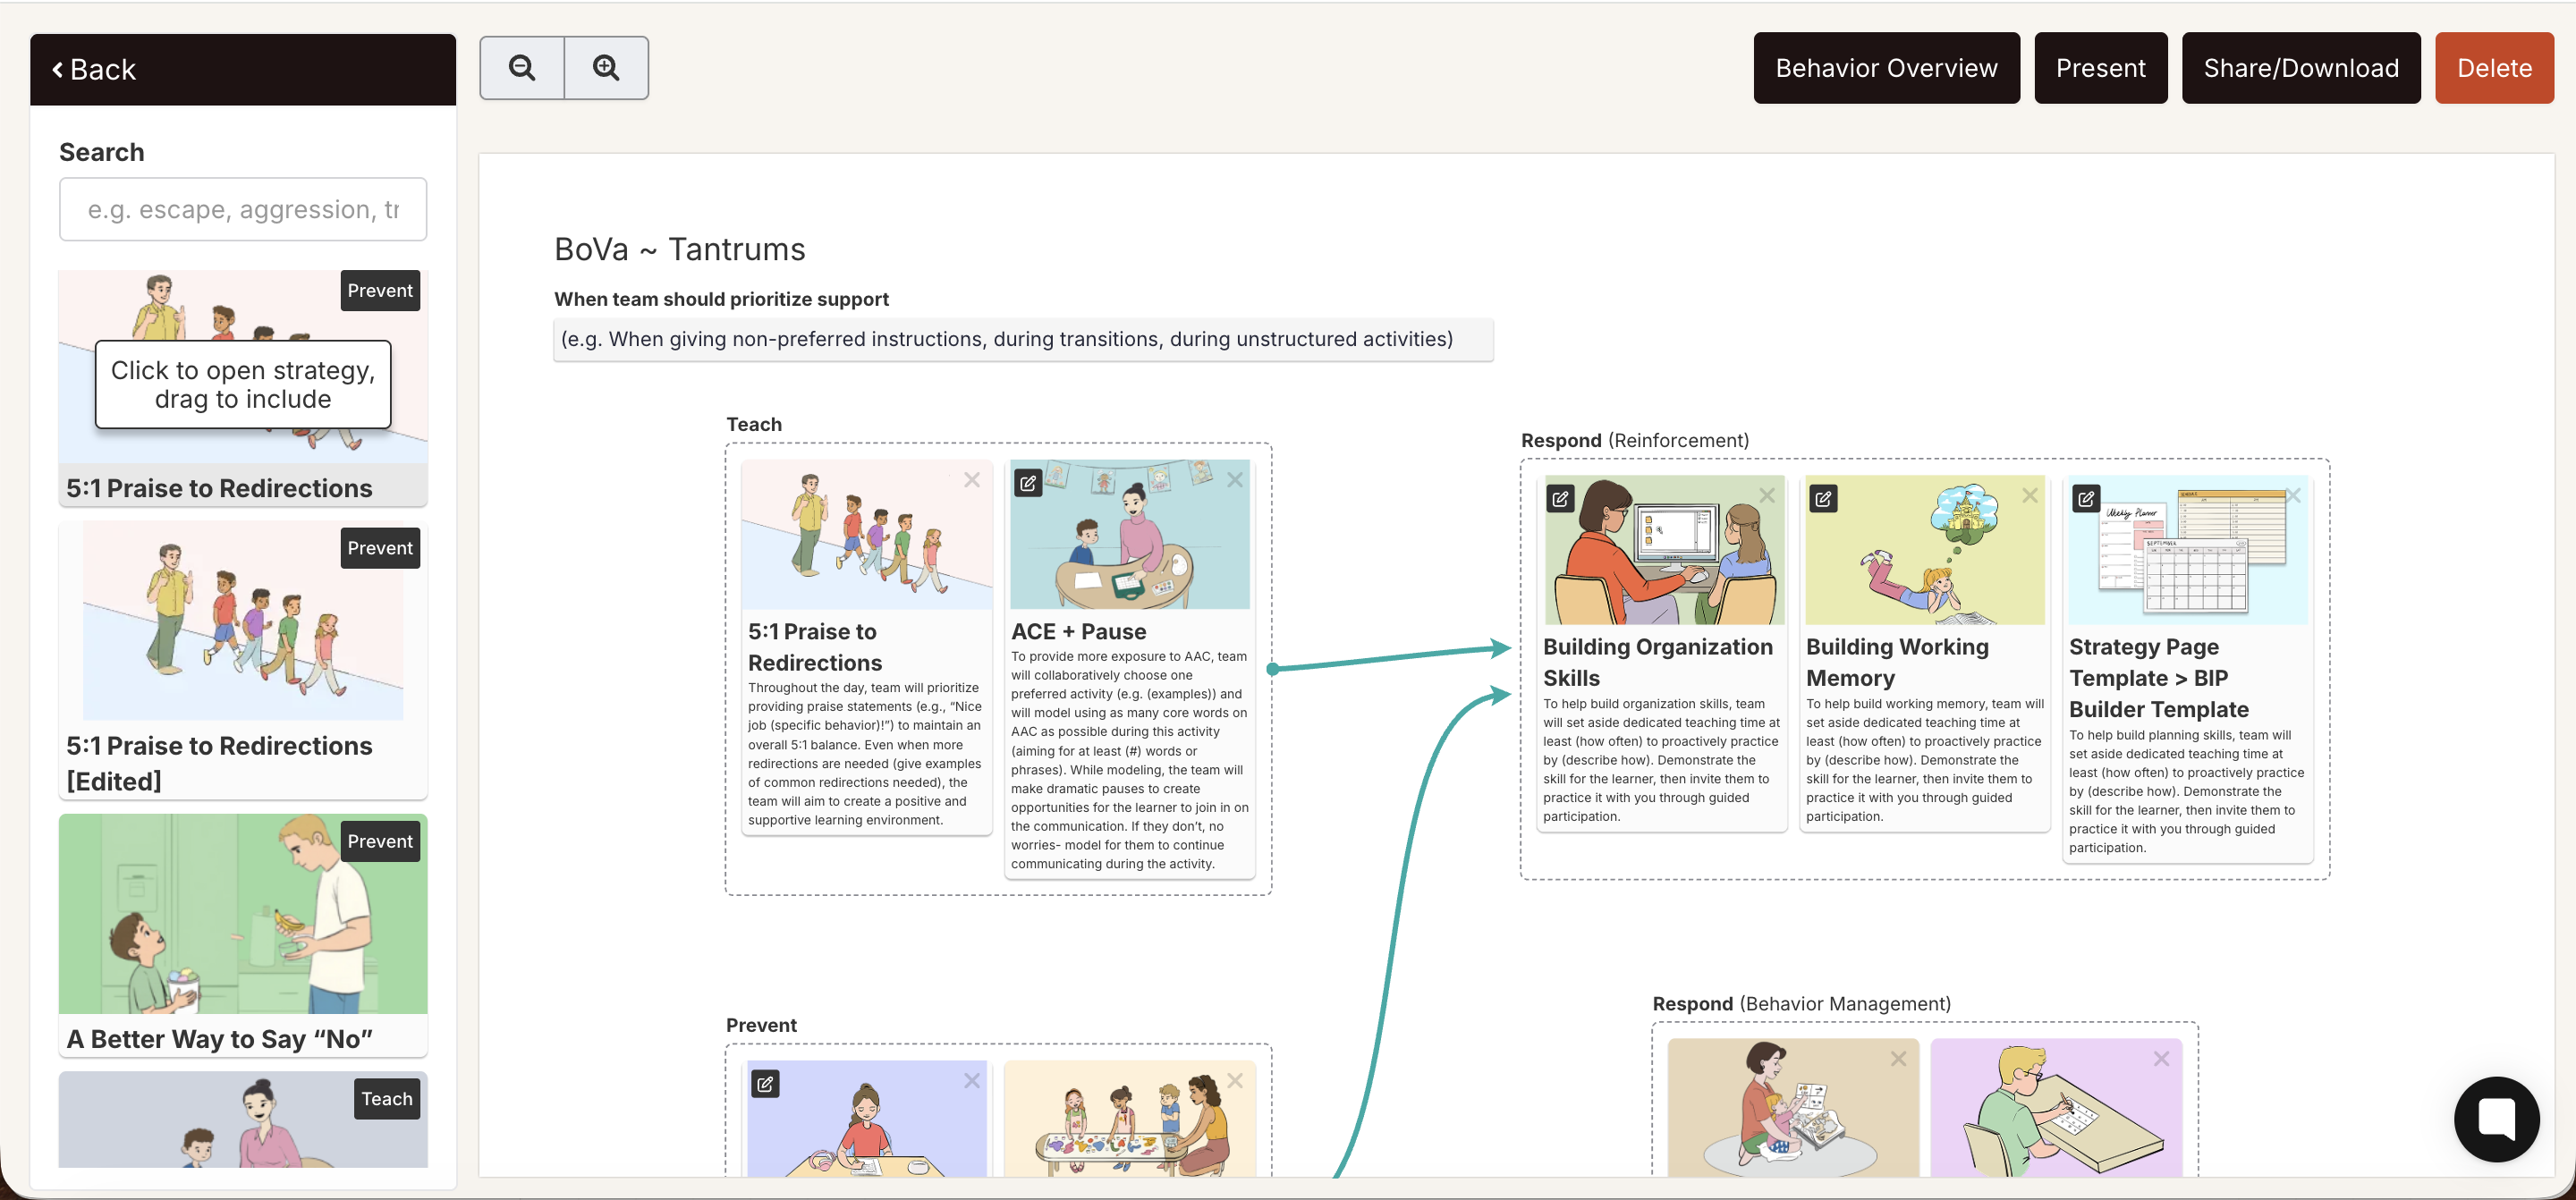The image size is (2576, 1200).
Task: Remove 5:1 Praise card from Teach
Action: coord(971,480)
